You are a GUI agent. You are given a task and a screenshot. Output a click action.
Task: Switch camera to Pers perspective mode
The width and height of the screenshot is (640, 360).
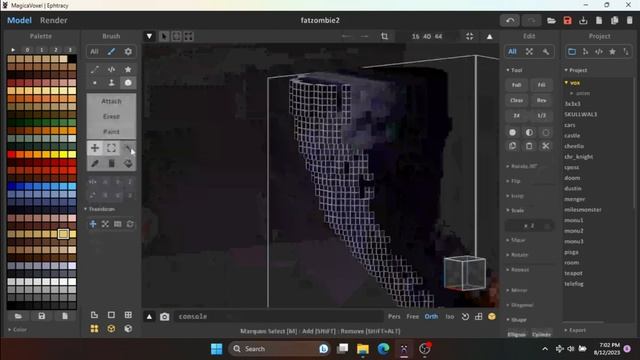[394, 317]
